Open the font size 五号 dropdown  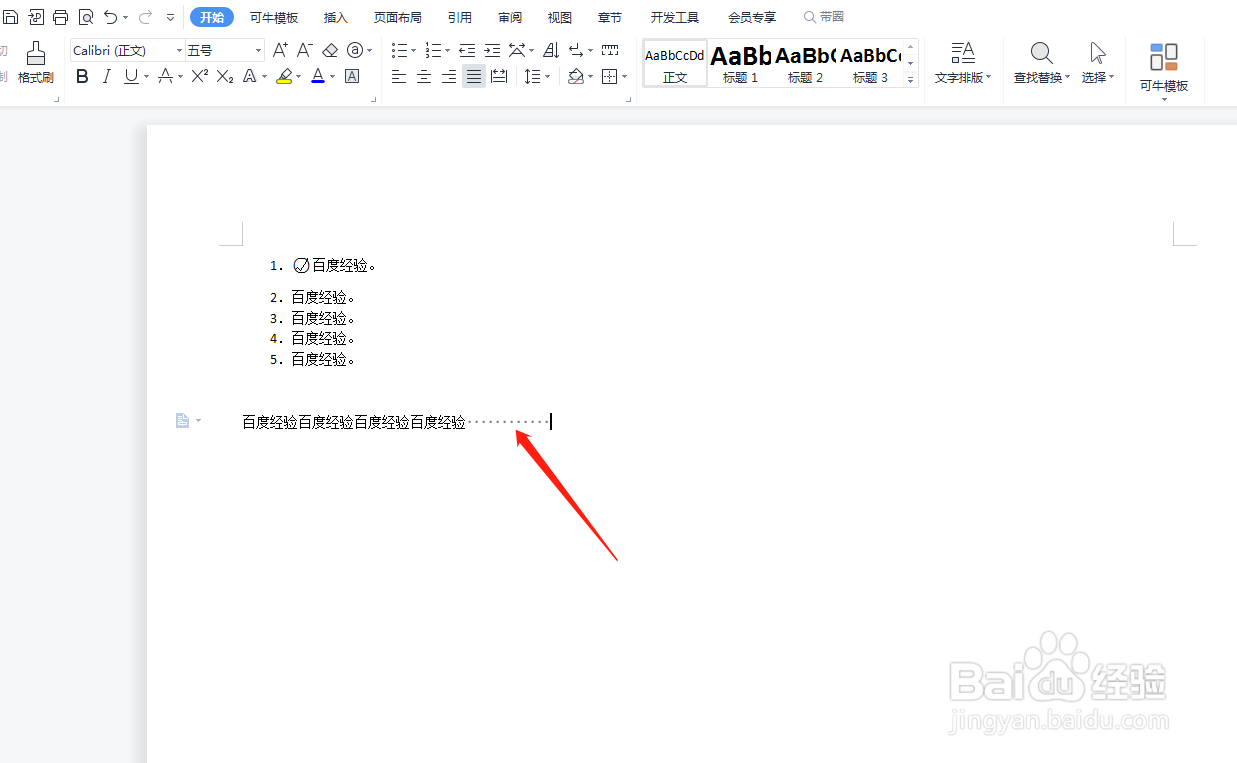click(258, 50)
